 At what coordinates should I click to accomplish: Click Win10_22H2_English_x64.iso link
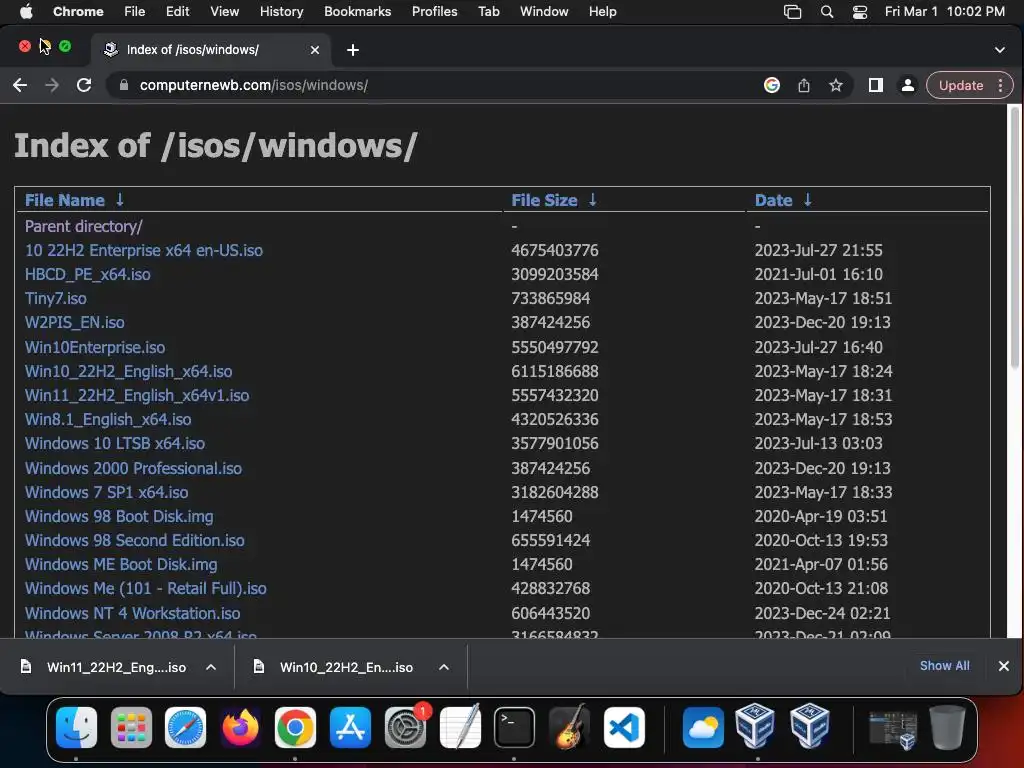click(129, 371)
